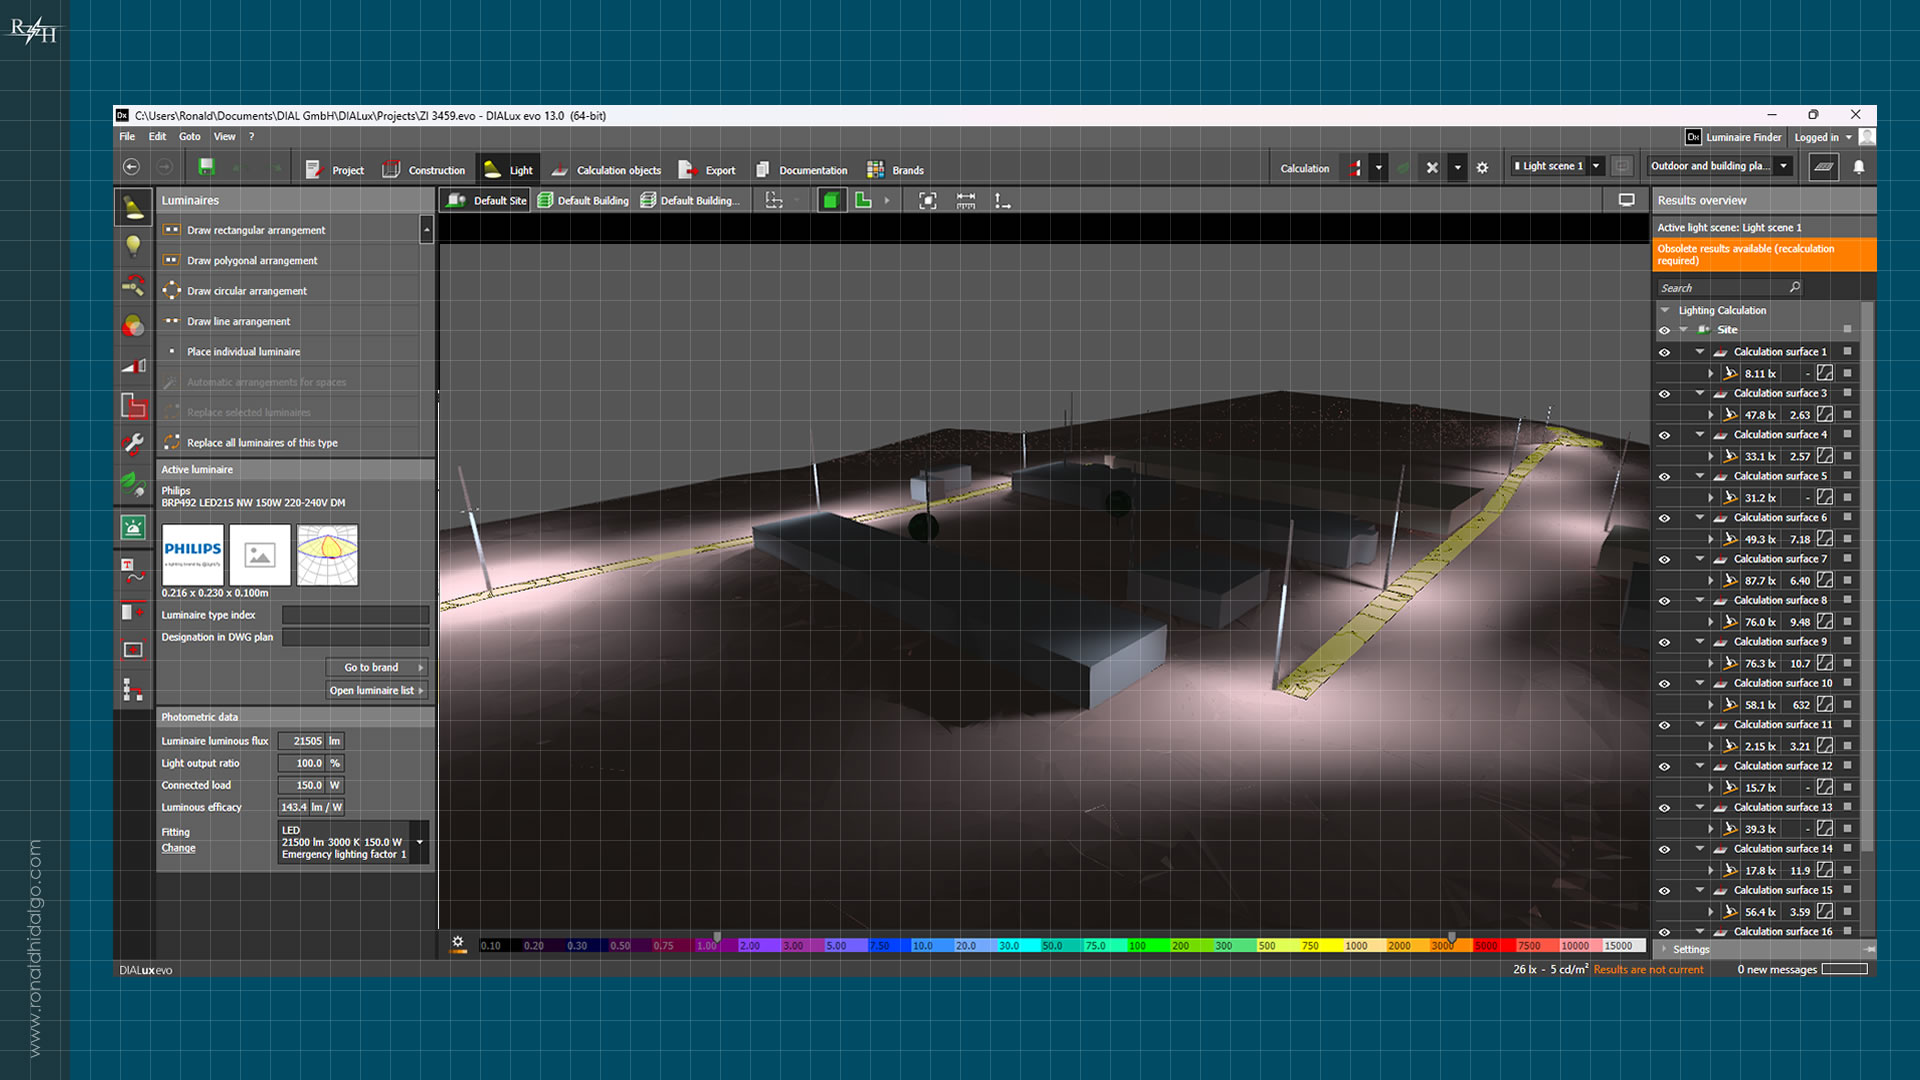Click the Change fitting link
The height and width of the screenshot is (1080, 1920).
point(178,848)
